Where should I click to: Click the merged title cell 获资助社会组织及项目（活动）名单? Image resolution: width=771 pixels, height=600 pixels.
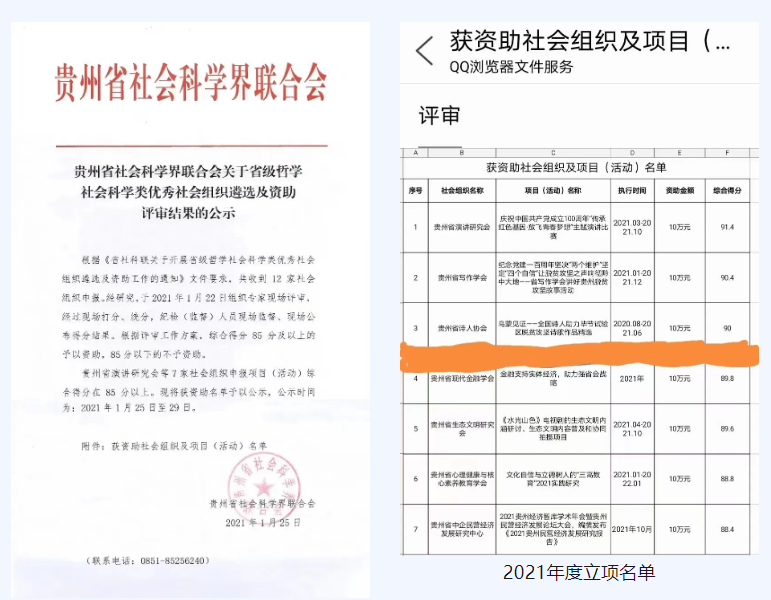575,167
